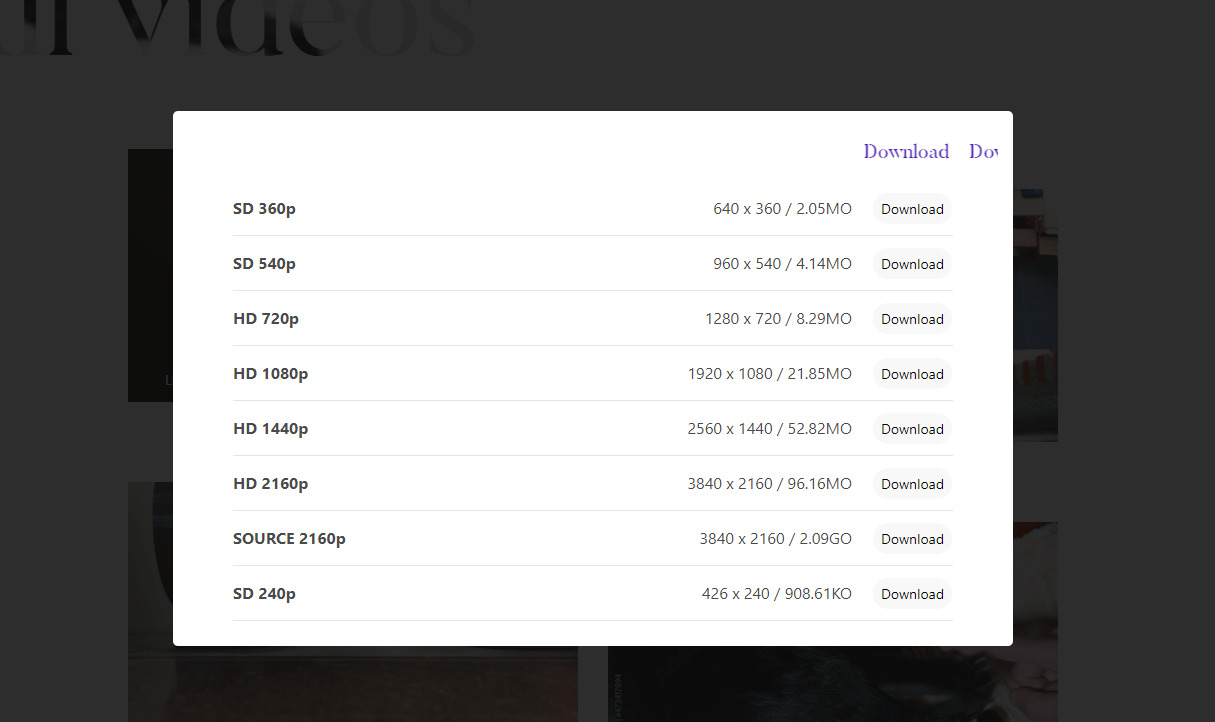Screen dimensions: 1215x722
Task: Download the SOURCE 2160p original
Action: (x=912, y=539)
